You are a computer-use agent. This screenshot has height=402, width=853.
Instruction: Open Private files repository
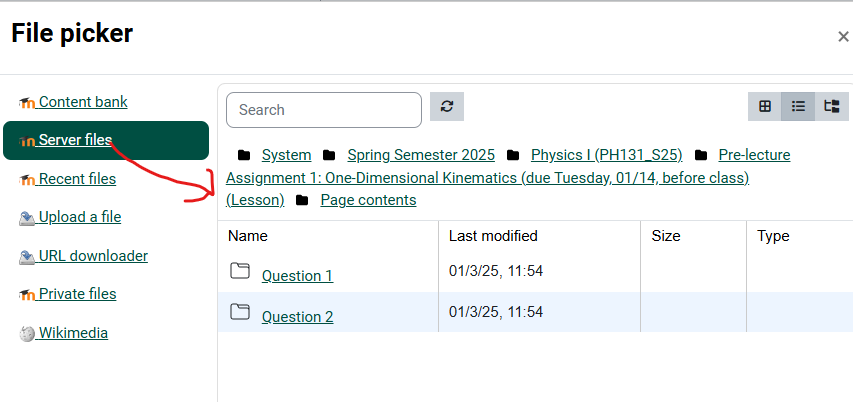(x=77, y=294)
